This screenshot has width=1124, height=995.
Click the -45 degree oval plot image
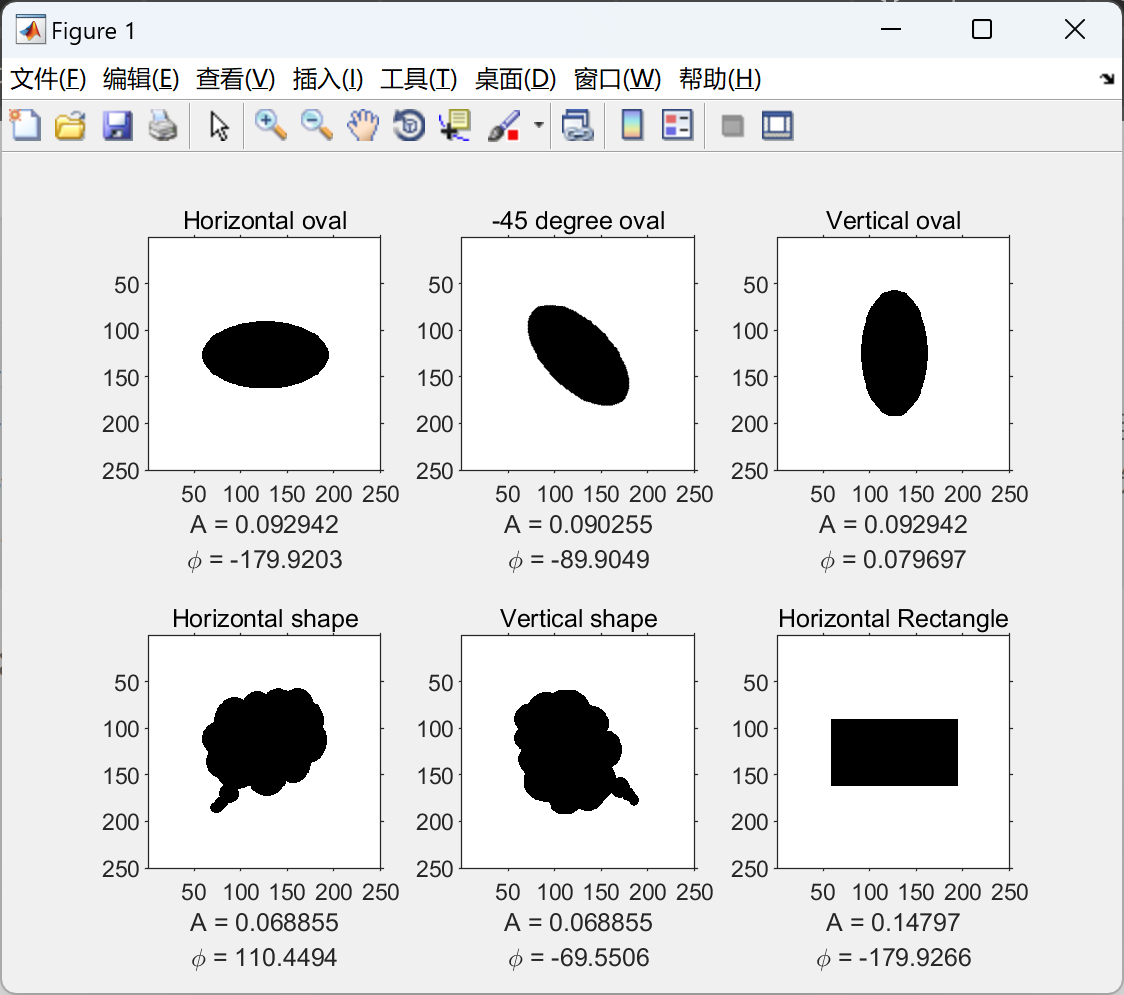pyautogui.click(x=578, y=354)
